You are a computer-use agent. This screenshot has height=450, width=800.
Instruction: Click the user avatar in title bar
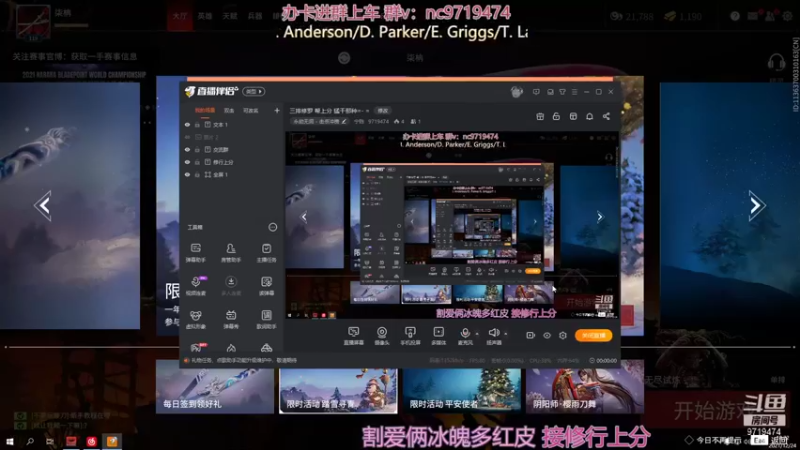click(516, 92)
